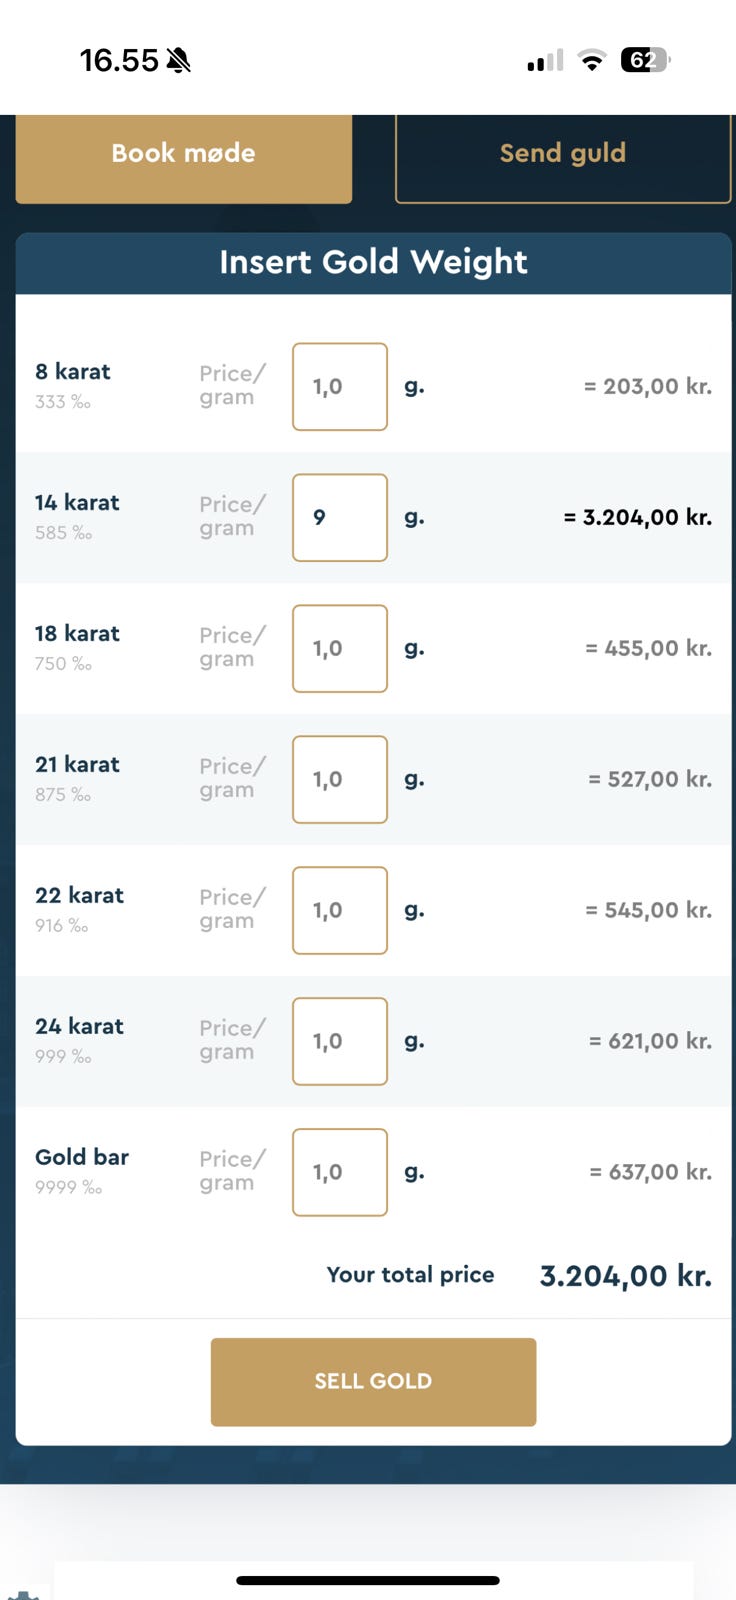Screen dimensions: 736x1600
Task: Tap the silent mode bell icon
Action: (179, 61)
